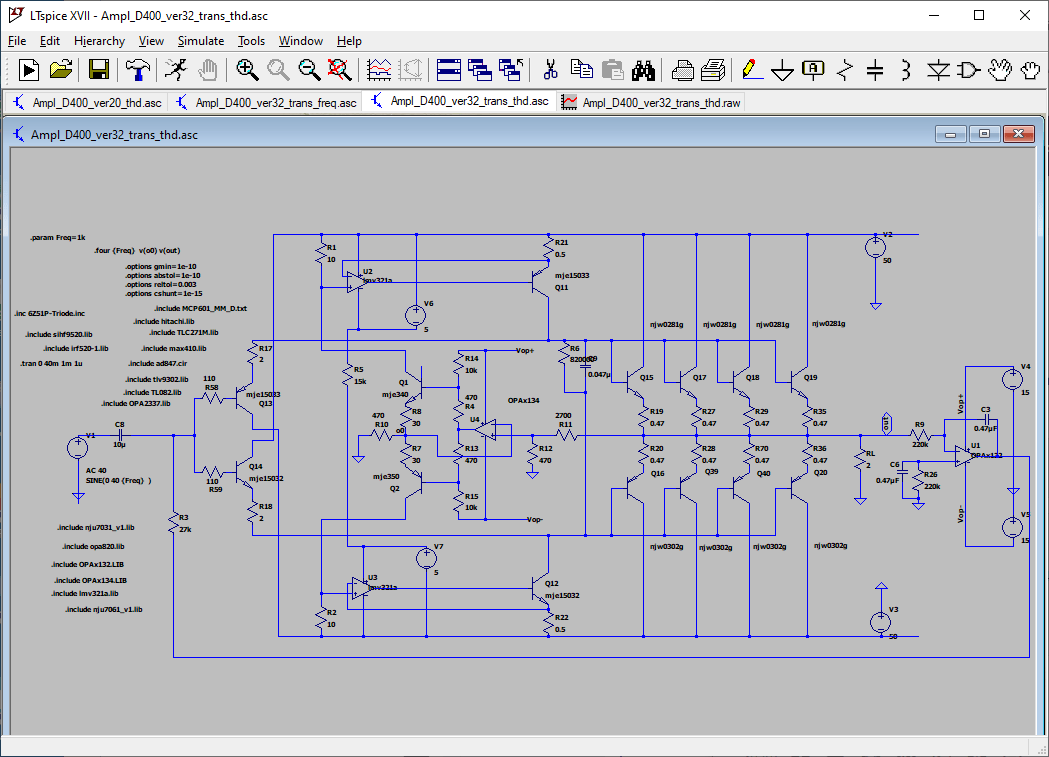
Task: Open the Hierarchy menu
Action: [x=99, y=41]
